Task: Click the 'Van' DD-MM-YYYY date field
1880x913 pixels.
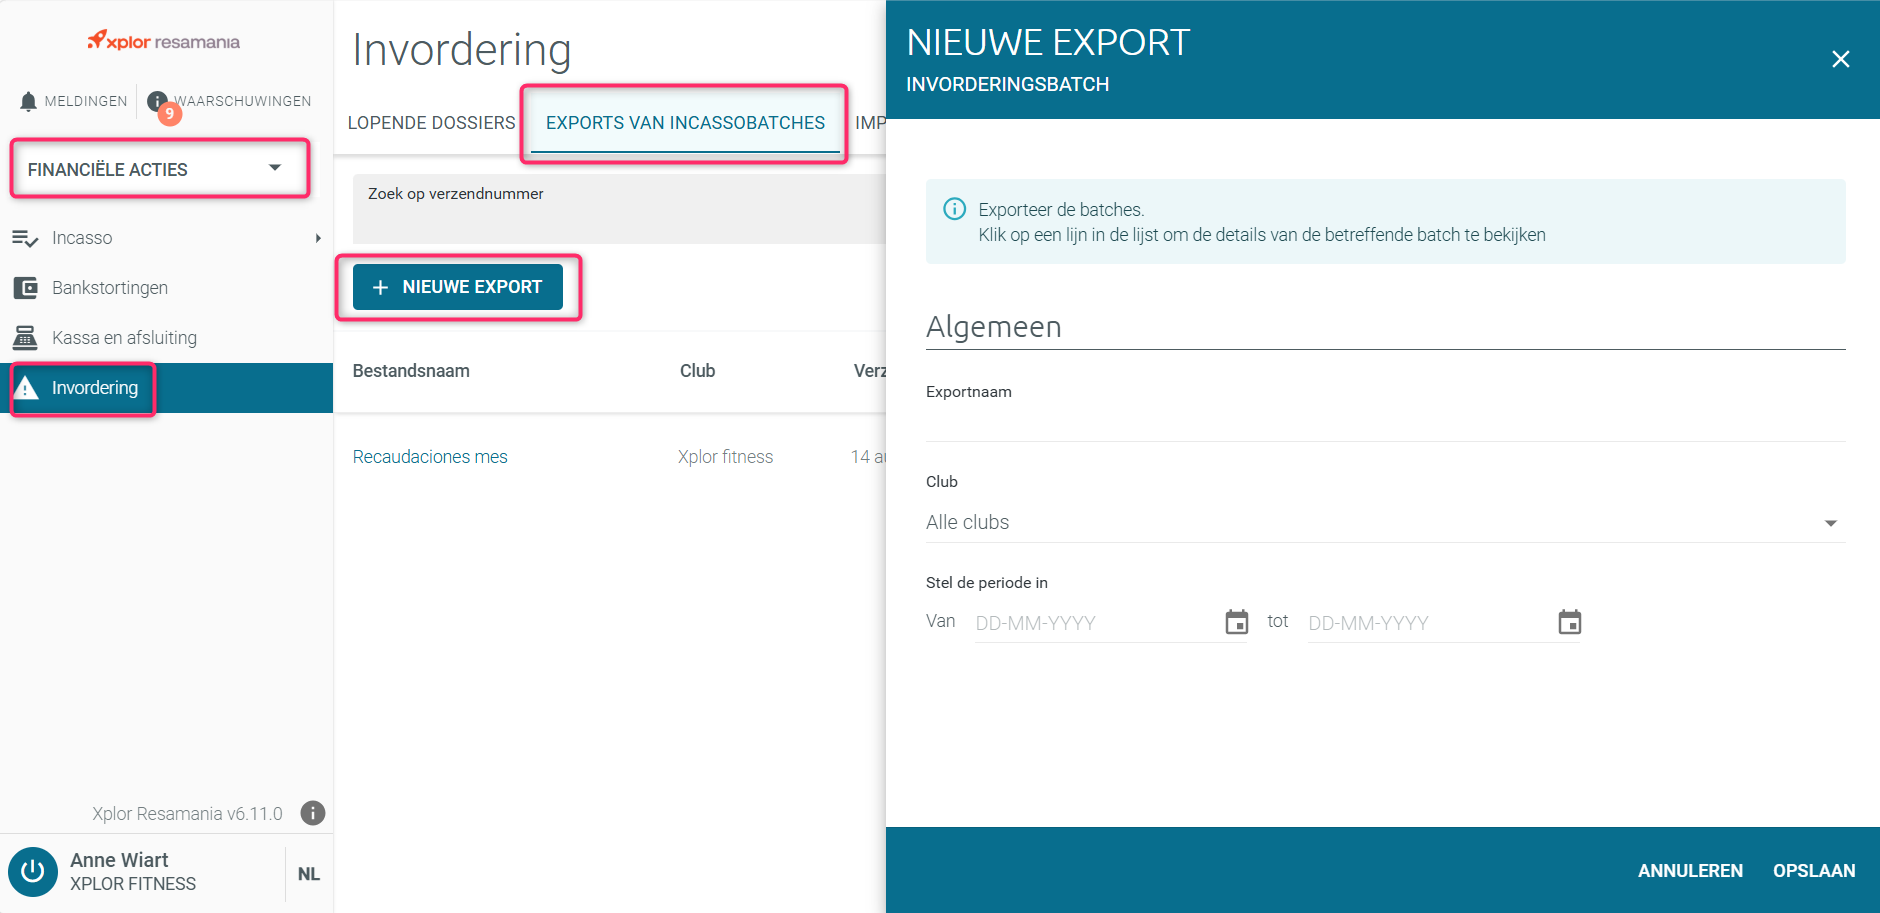Action: 1098,623
